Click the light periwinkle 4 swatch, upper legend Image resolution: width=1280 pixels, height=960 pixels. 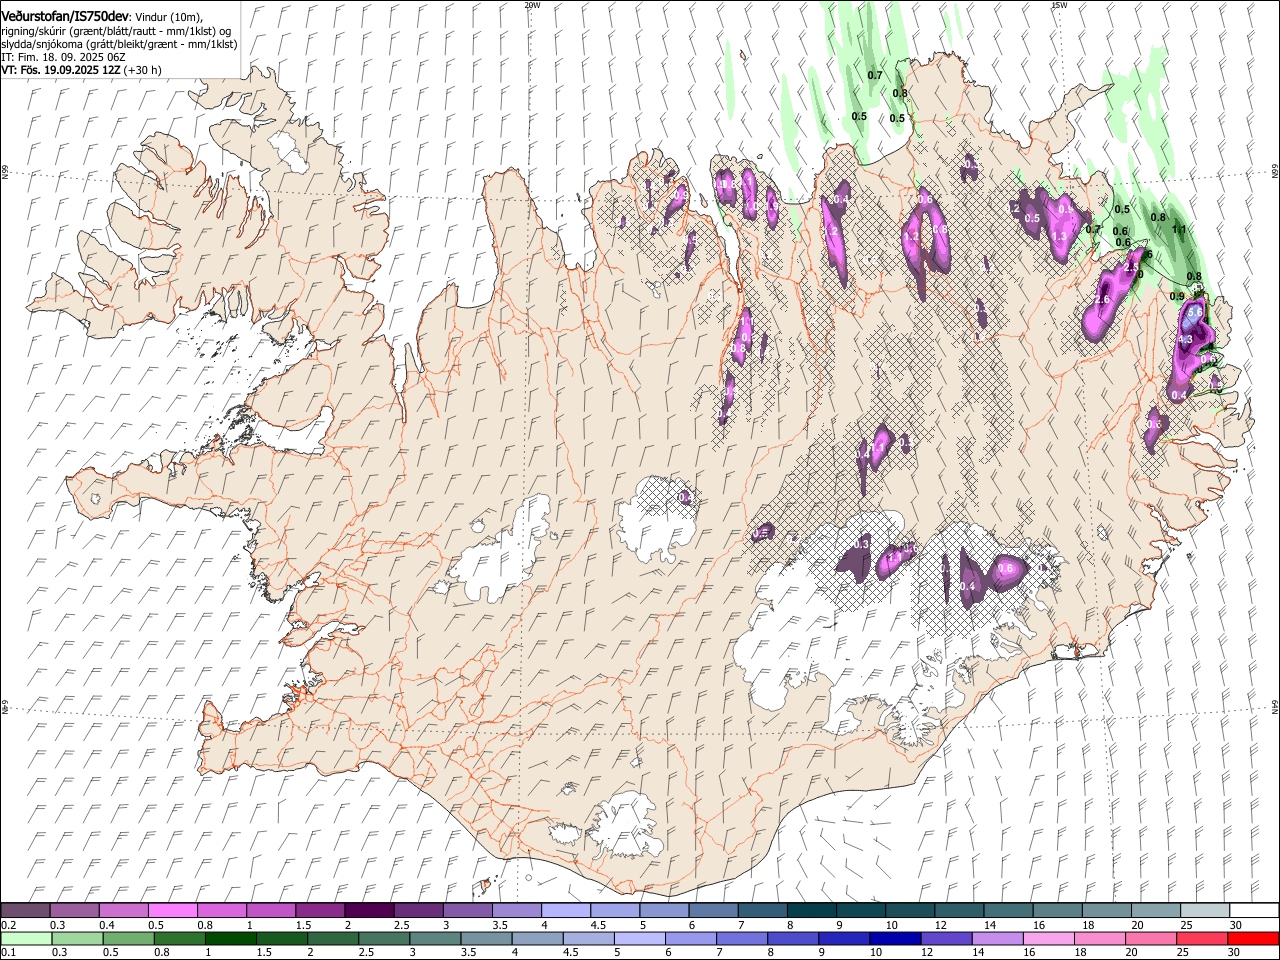[565, 910]
